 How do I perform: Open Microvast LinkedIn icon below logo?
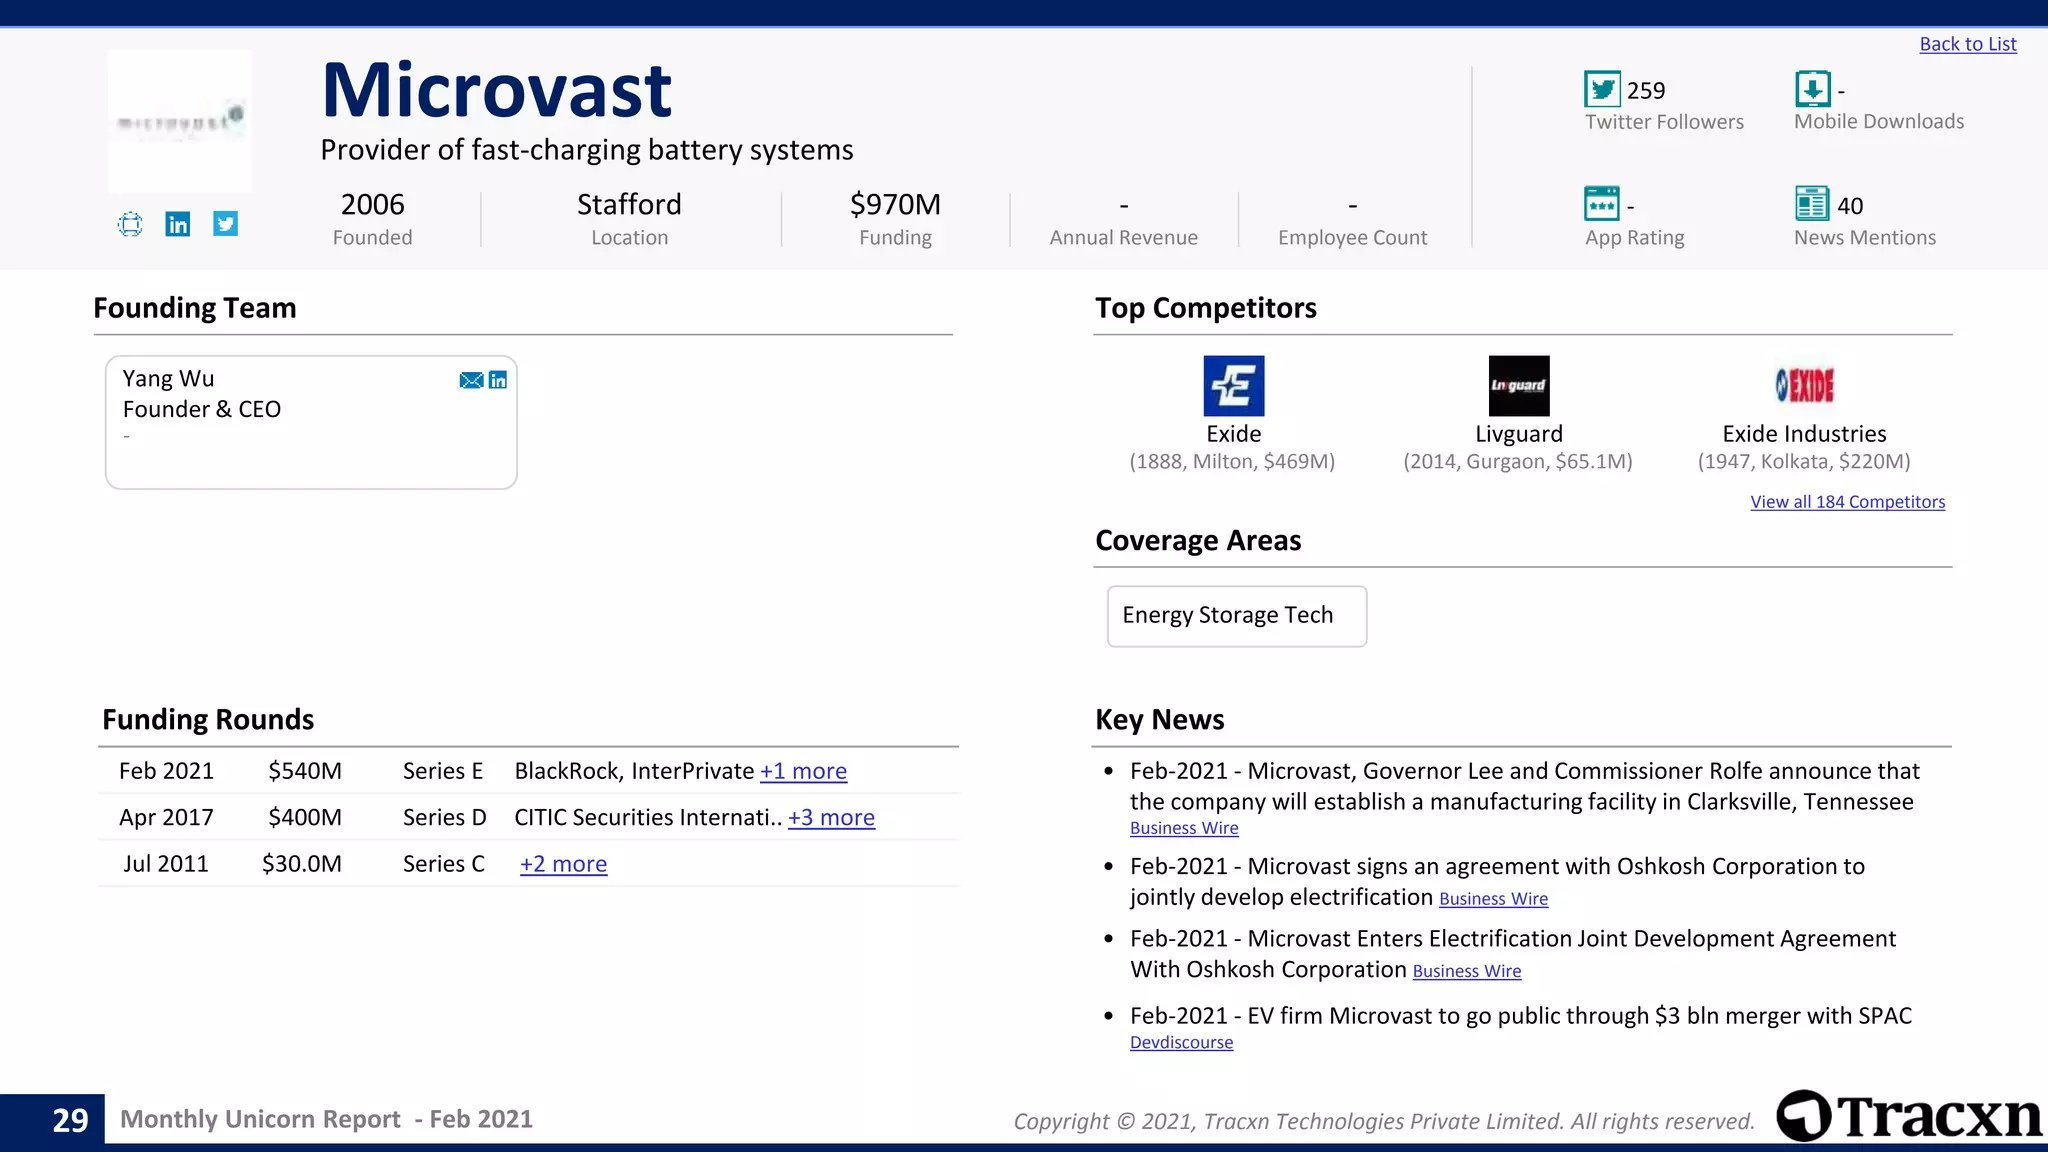tap(178, 224)
